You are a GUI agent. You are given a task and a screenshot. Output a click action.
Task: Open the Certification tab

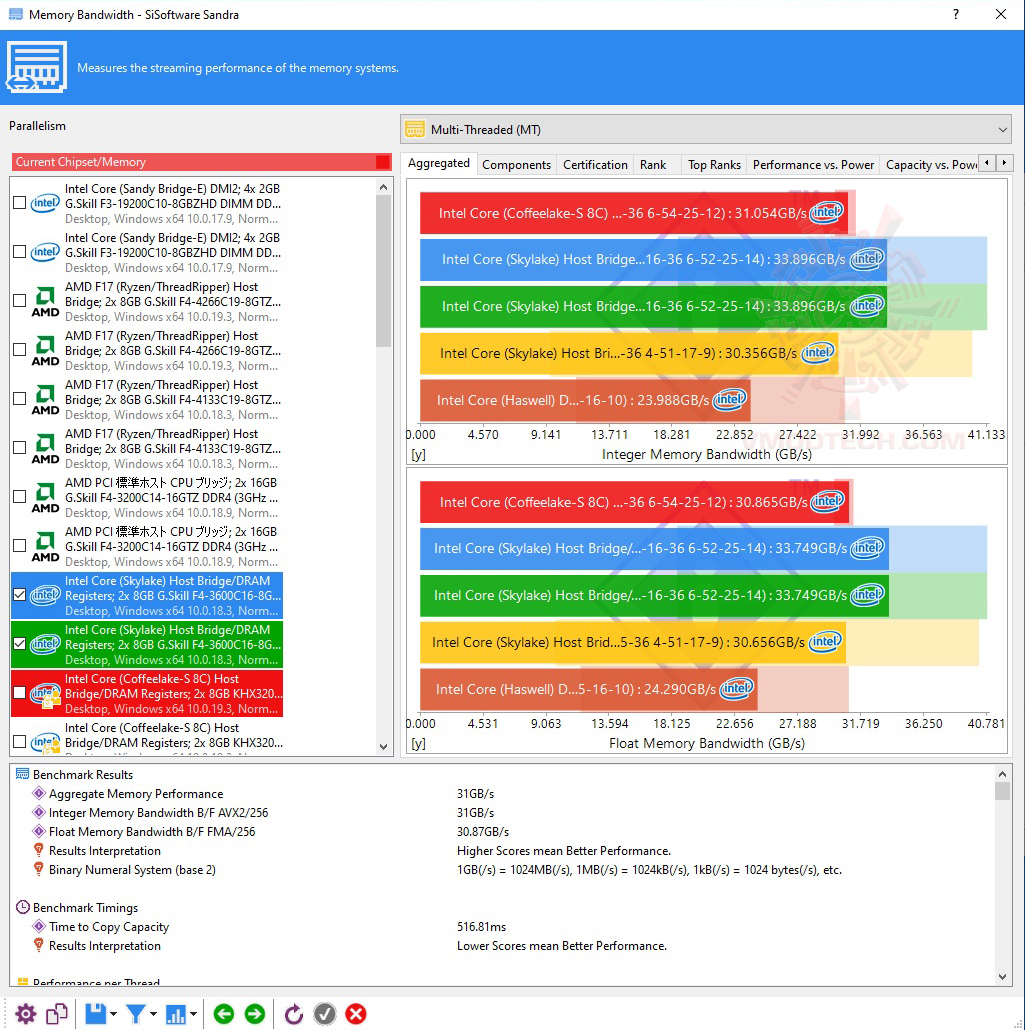595,165
